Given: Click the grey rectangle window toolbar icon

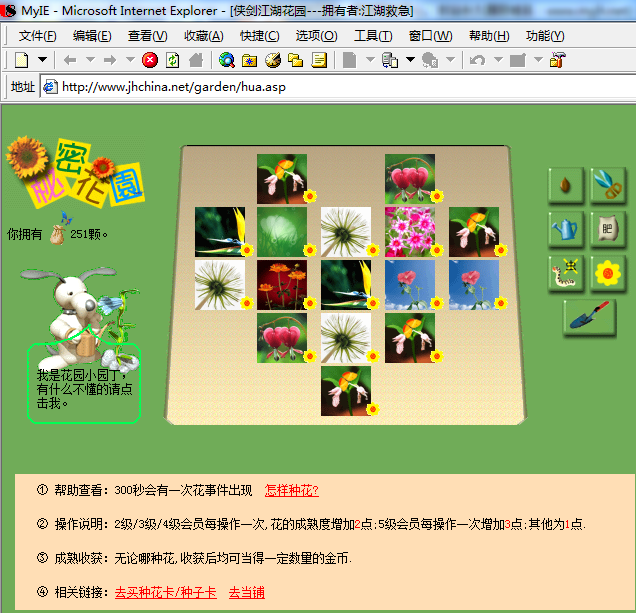Looking at the screenshot, I should coord(518,60).
